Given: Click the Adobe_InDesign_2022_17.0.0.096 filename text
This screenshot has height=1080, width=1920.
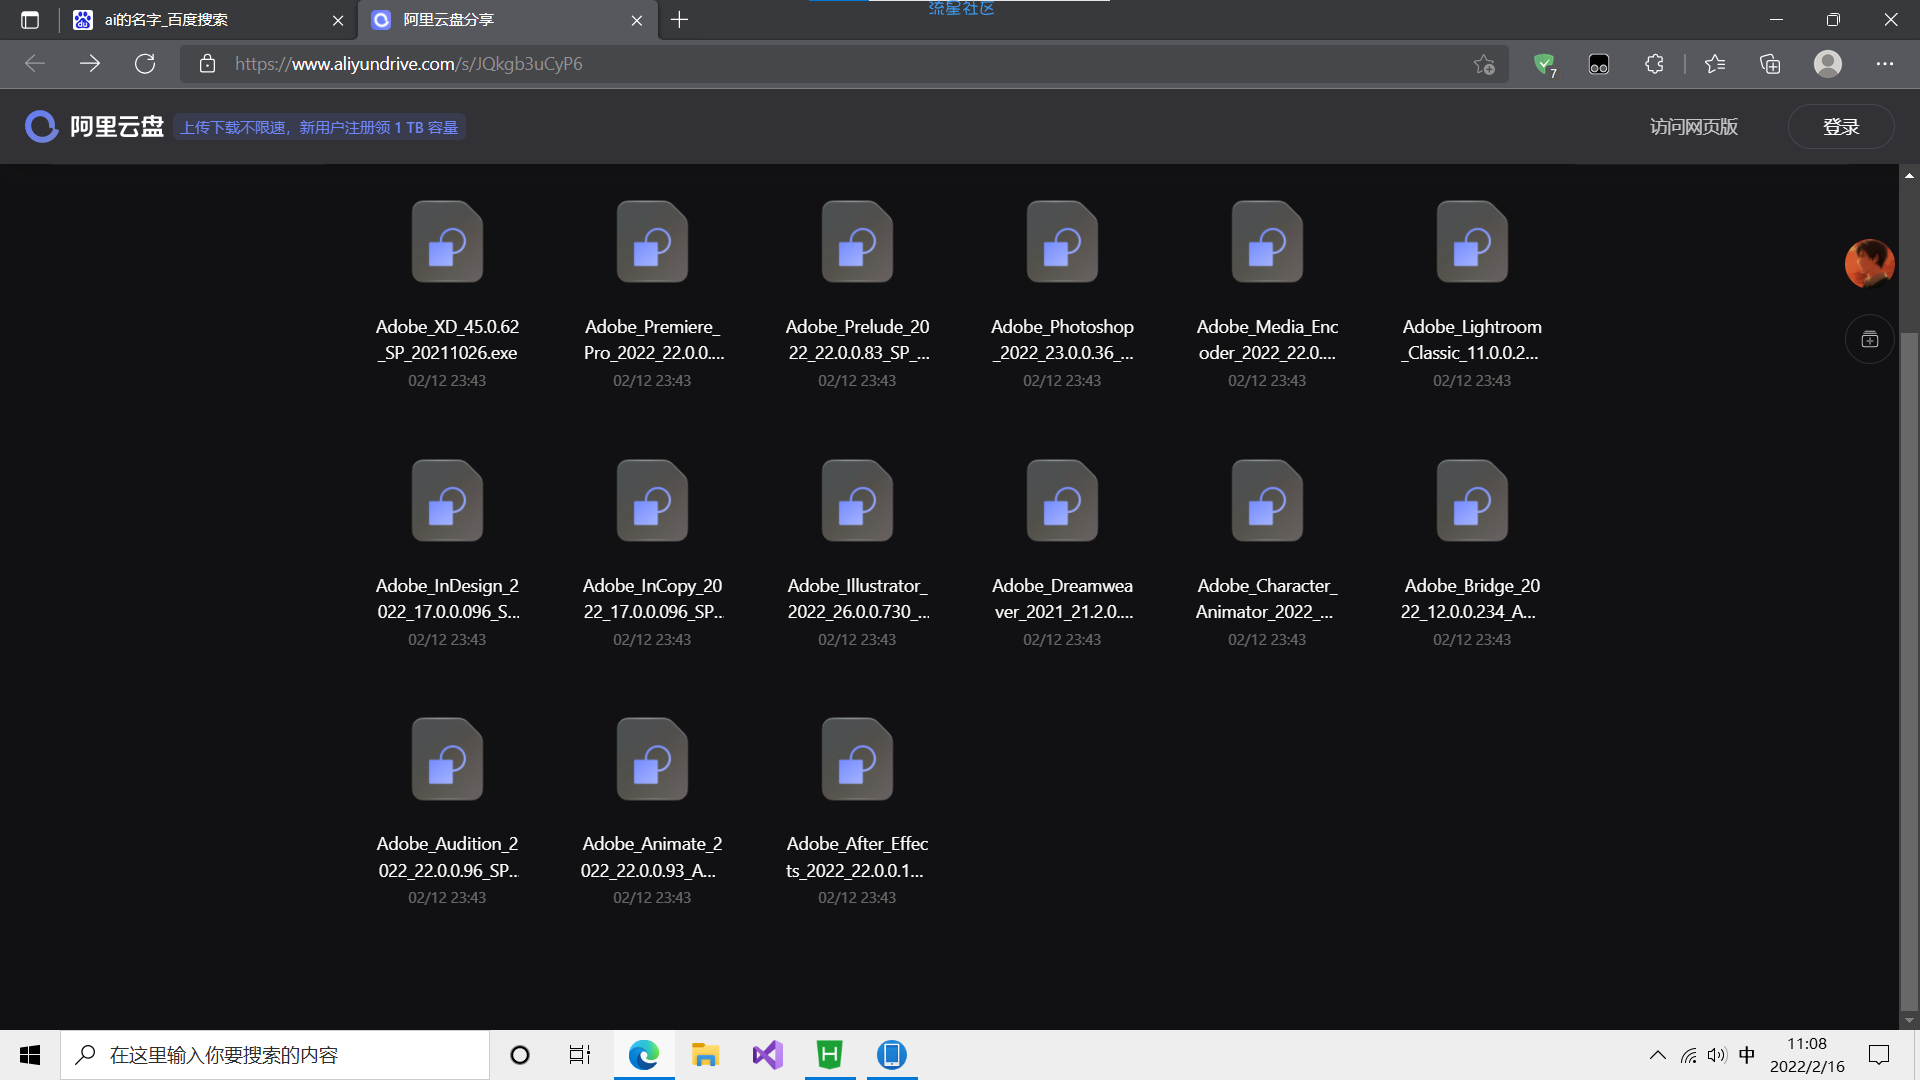Looking at the screenshot, I should 447,599.
